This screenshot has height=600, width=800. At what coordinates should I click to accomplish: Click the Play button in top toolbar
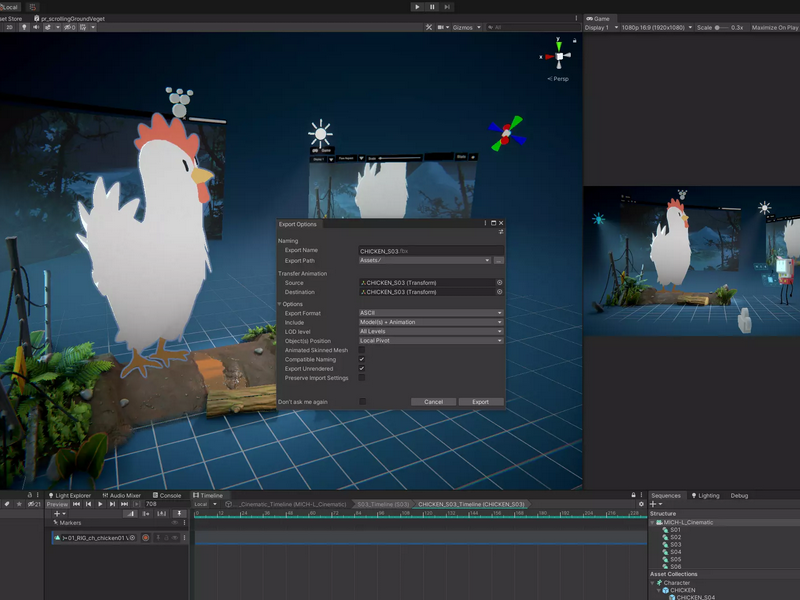pyautogui.click(x=417, y=7)
